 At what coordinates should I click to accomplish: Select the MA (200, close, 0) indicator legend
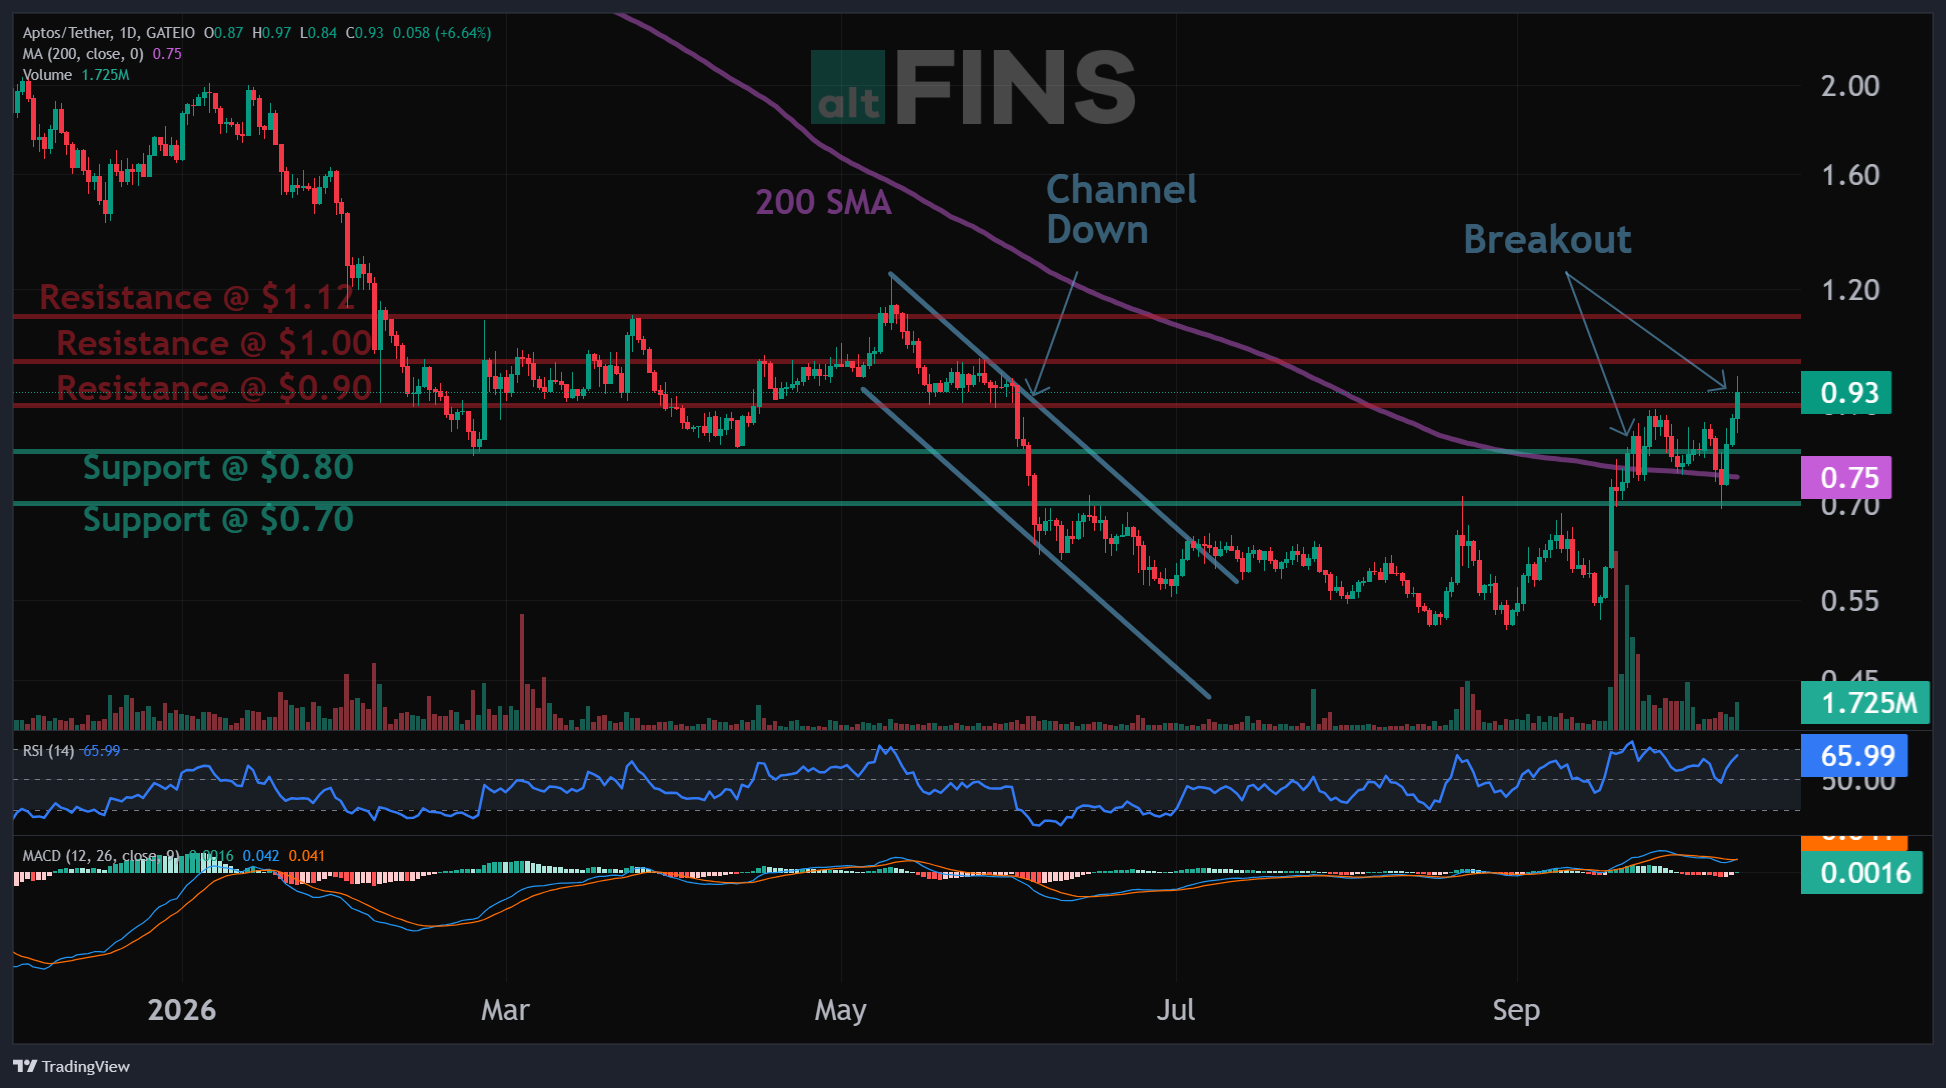pos(102,54)
